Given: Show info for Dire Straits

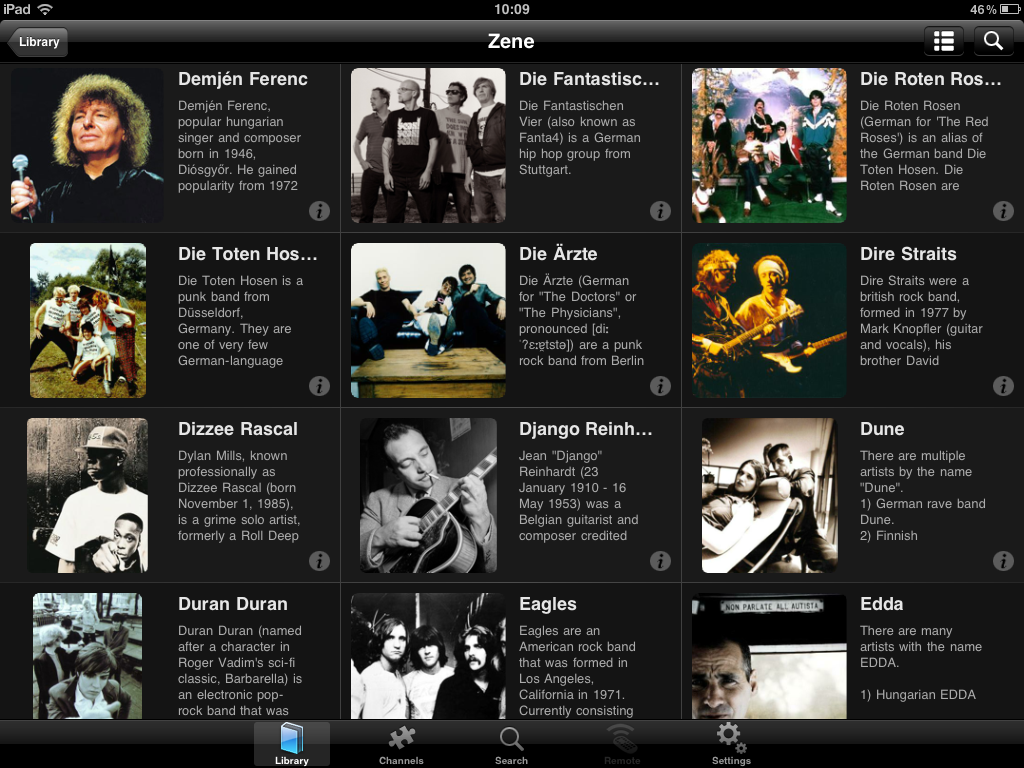Looking at the screenshot, I should [1003, 386].
